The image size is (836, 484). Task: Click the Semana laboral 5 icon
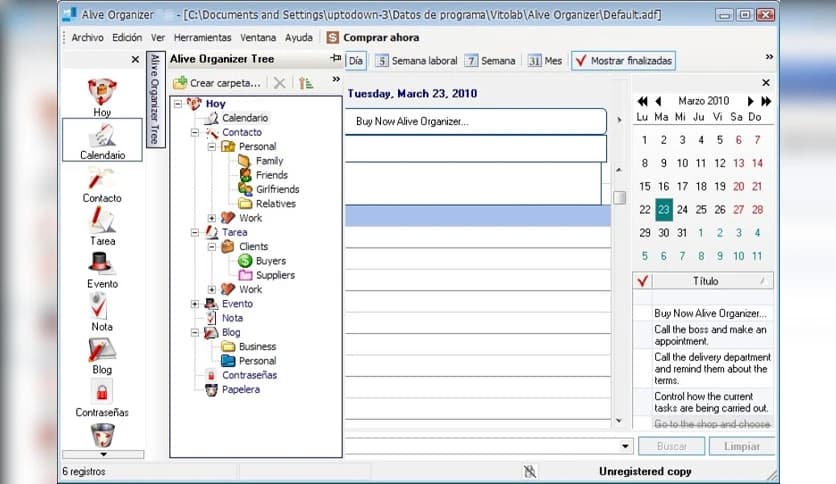pyautogui.click(x=382, y=61)
